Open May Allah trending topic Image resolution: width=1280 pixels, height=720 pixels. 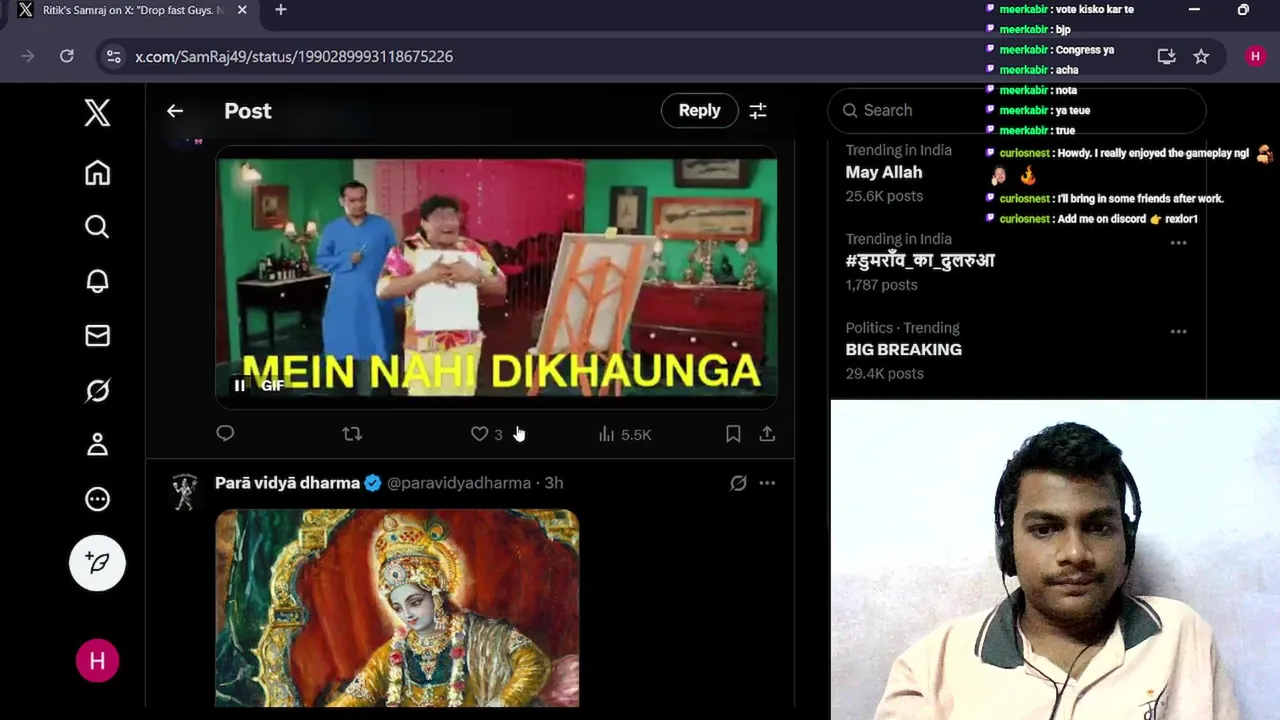(884, 172)
